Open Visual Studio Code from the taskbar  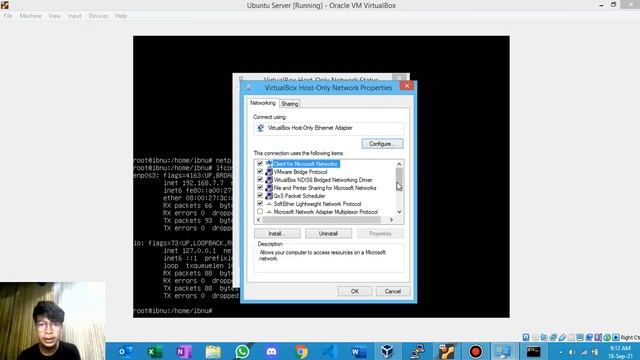point(330,351)
